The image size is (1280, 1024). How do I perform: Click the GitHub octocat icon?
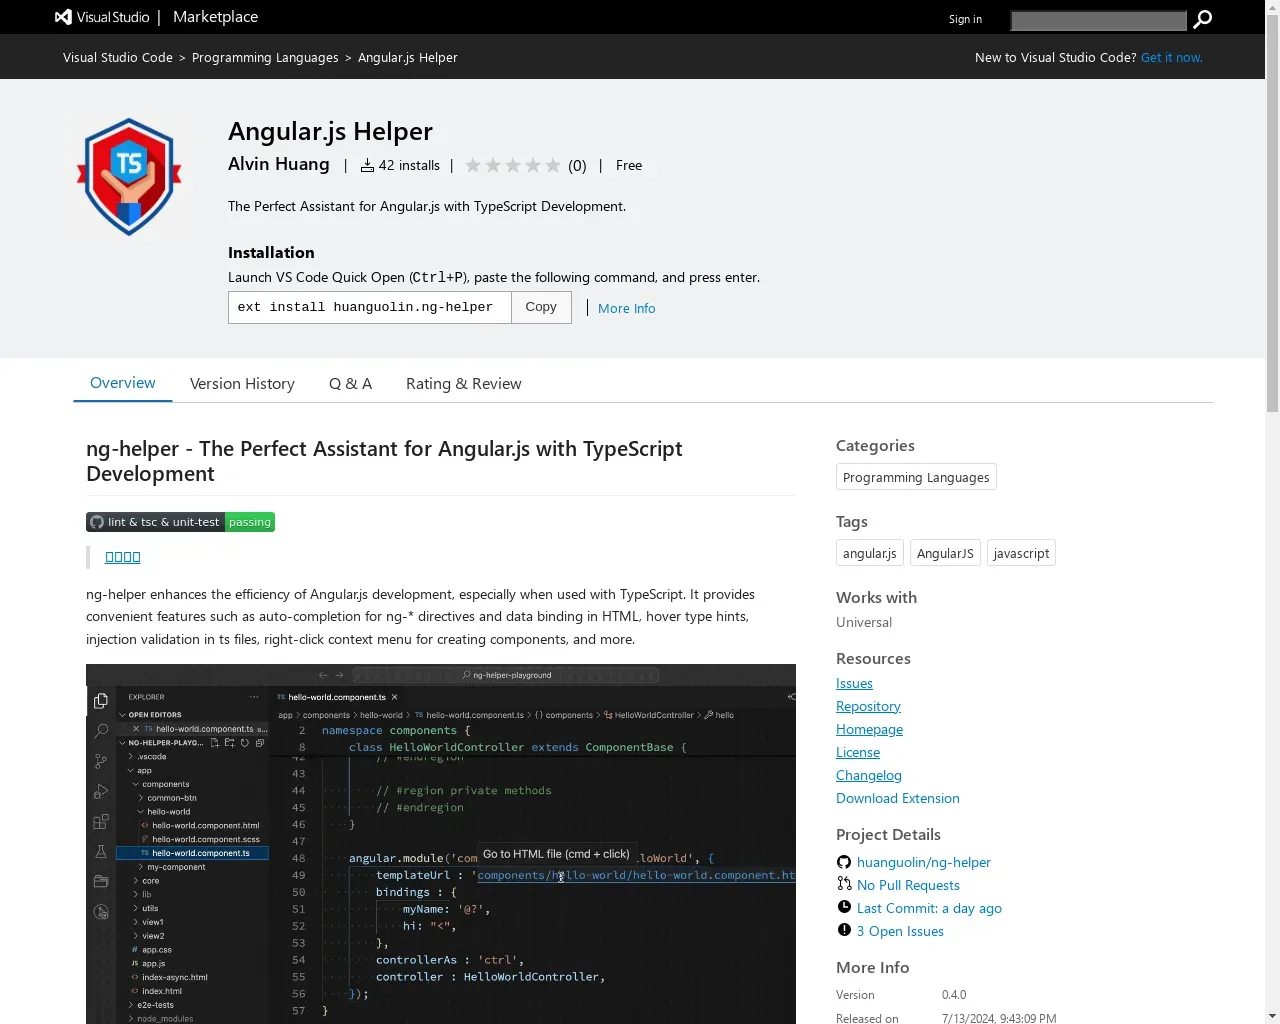pos(844,862)
